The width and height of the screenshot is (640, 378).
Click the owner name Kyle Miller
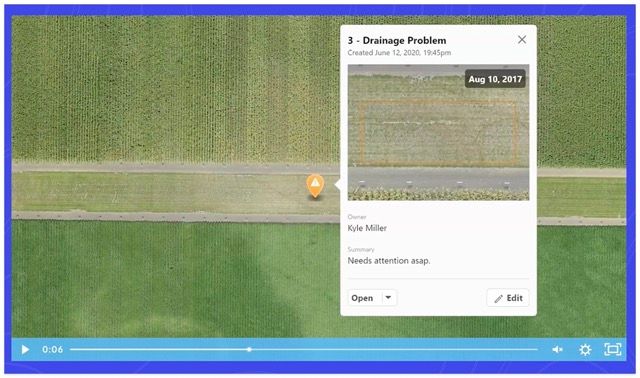coord(367,228)
